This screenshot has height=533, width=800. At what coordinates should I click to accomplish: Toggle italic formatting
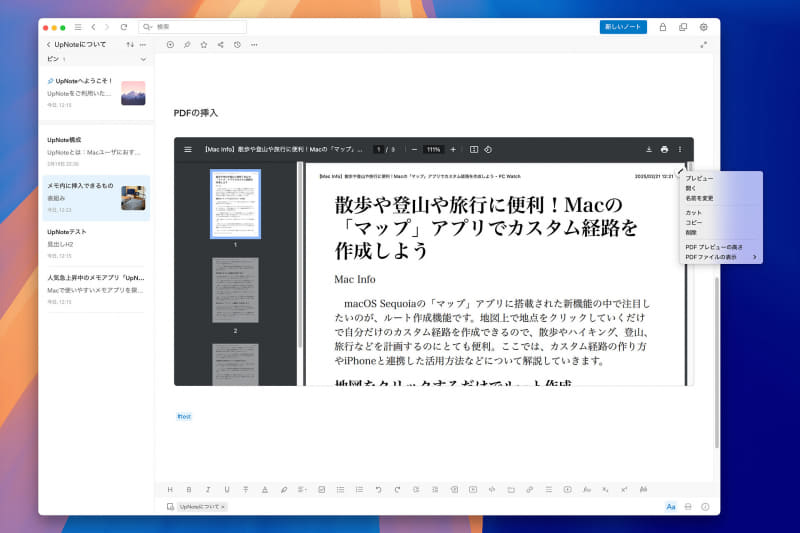tap(208, 490)
